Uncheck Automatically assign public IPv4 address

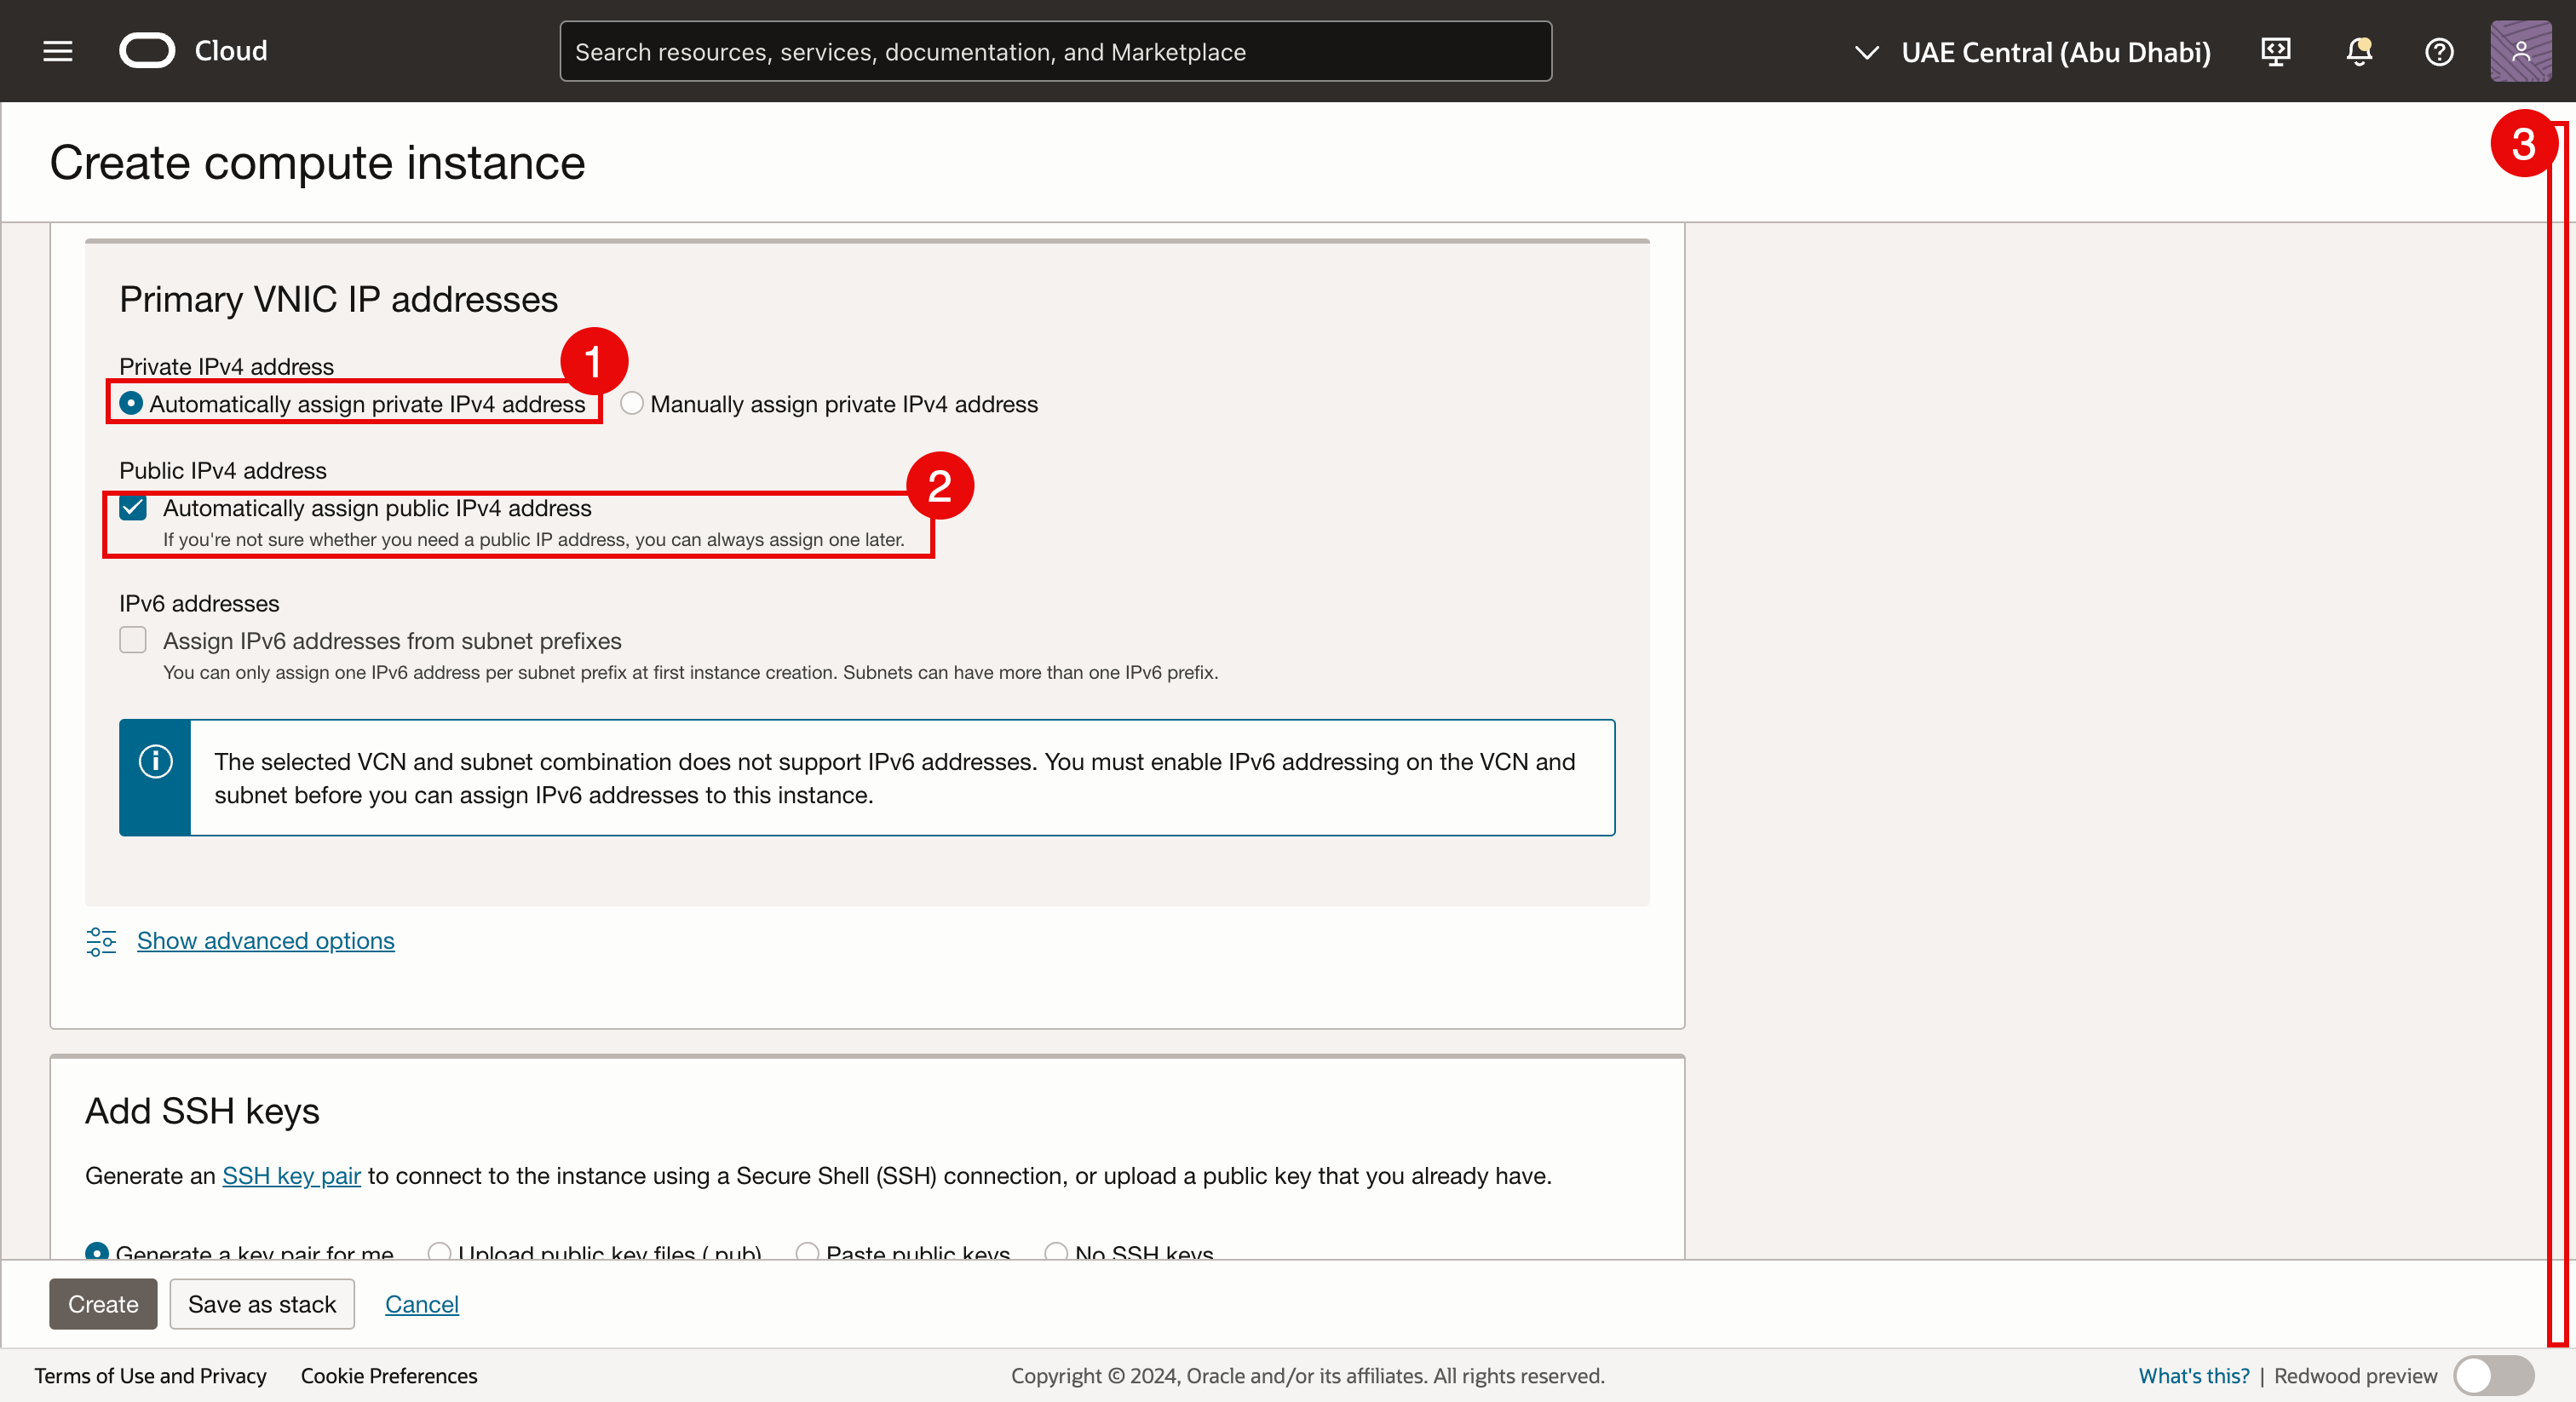click(133, 509)
